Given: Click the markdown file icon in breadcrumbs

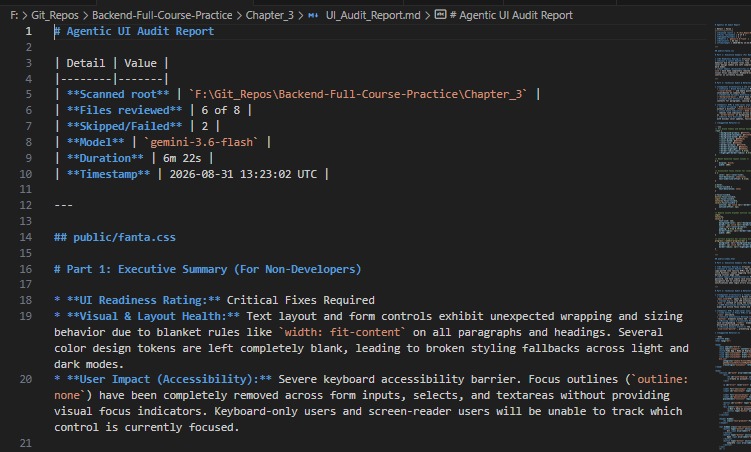Looking at the screenshot, I should (313, 15).
